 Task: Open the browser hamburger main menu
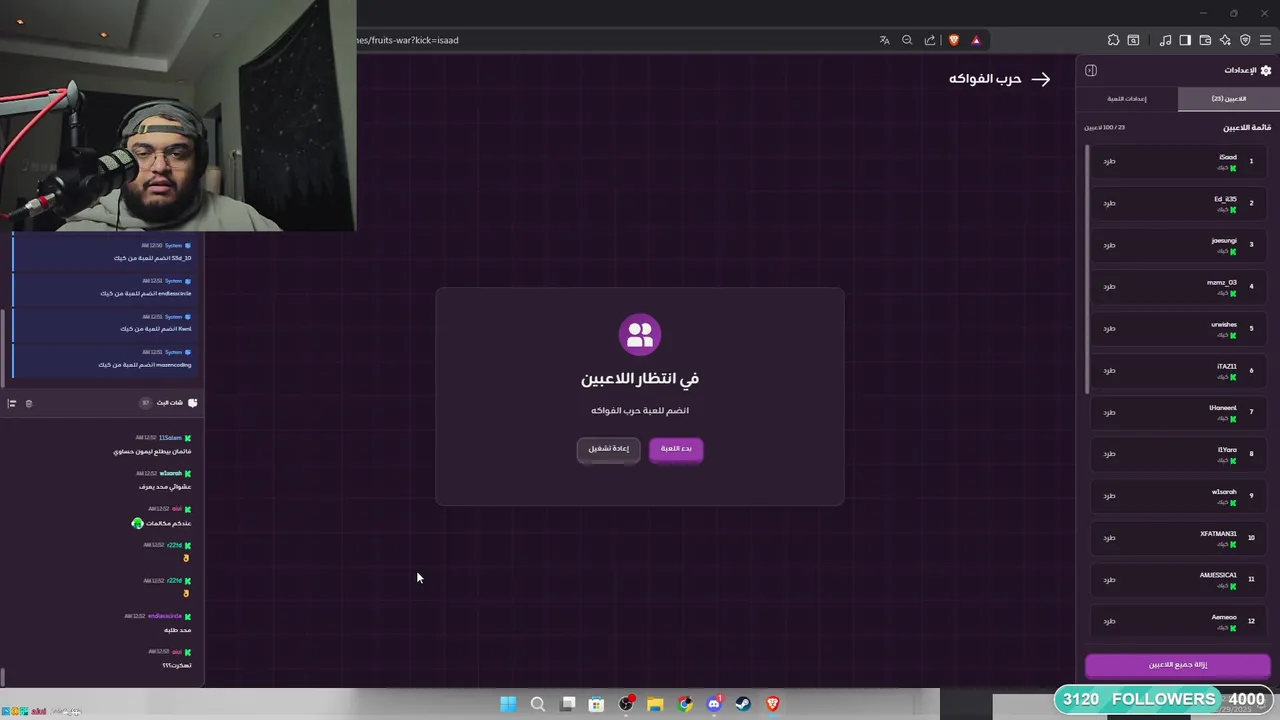(1265, 40)
